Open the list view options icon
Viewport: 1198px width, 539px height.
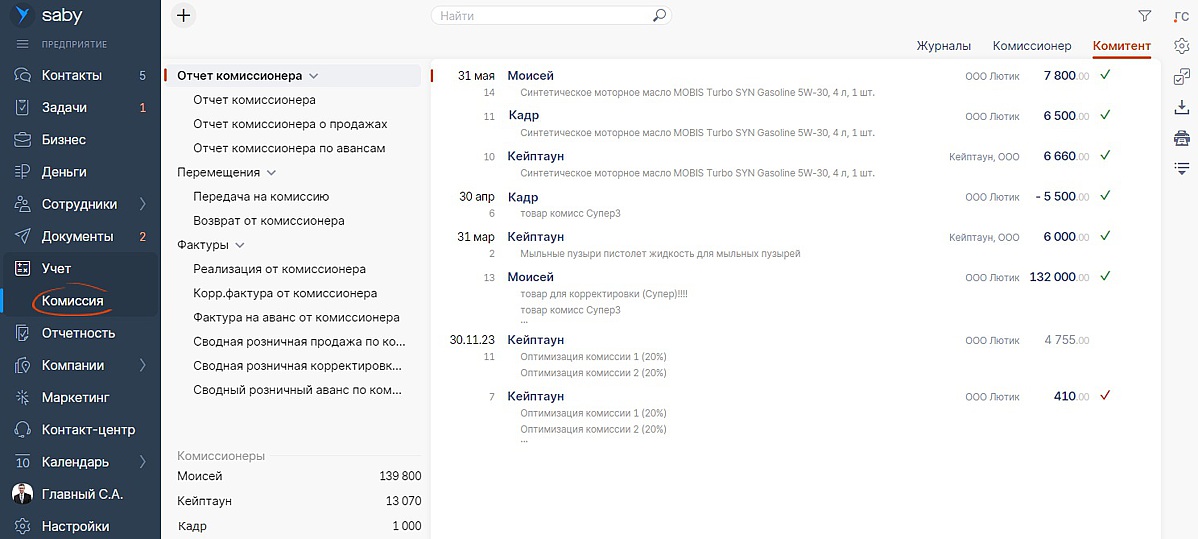point(1181,167)
